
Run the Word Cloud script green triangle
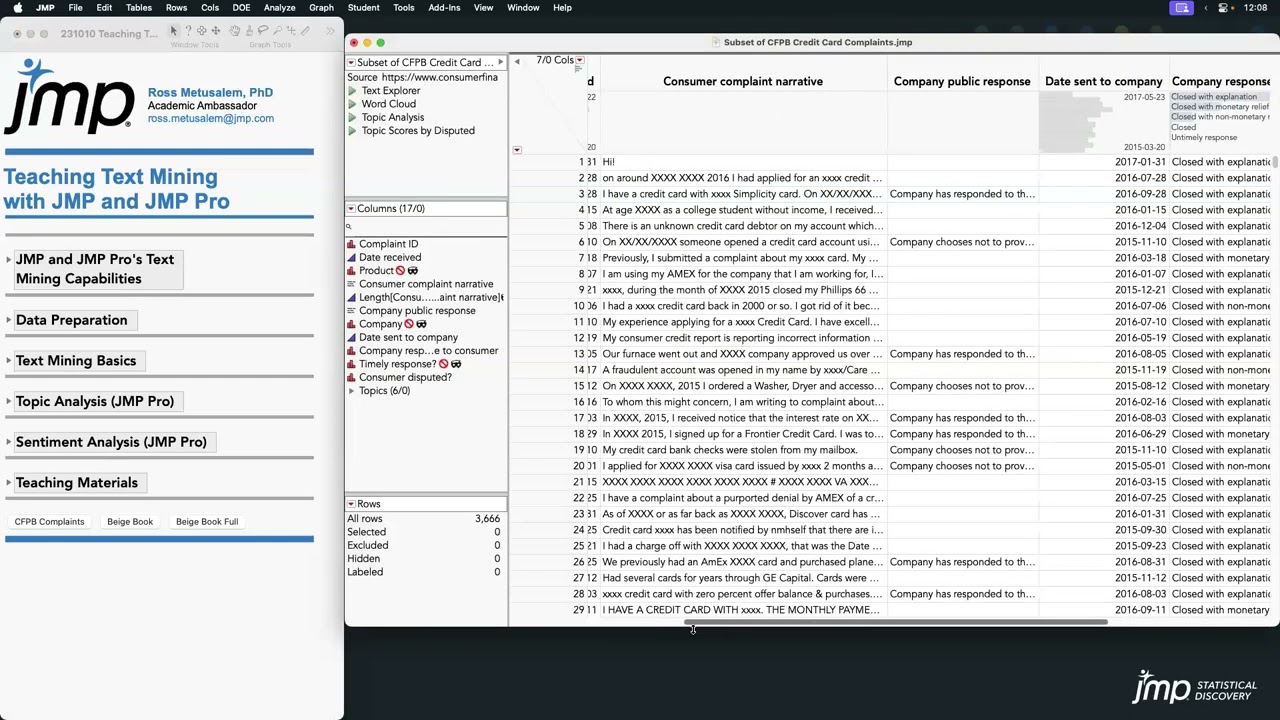(352, 104)
